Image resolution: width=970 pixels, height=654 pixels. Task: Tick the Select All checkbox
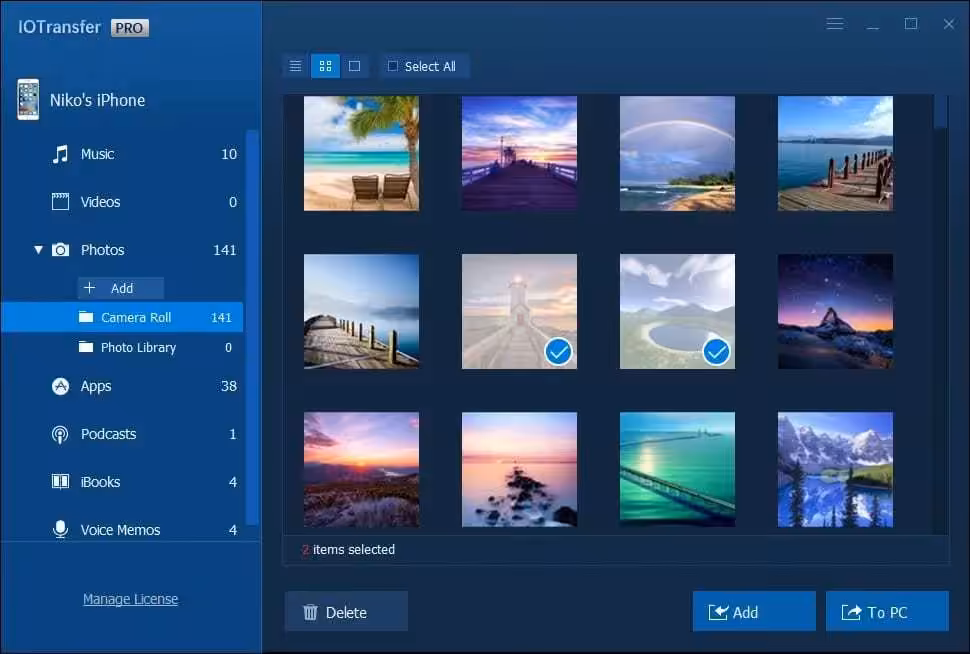tap(393, 66)
